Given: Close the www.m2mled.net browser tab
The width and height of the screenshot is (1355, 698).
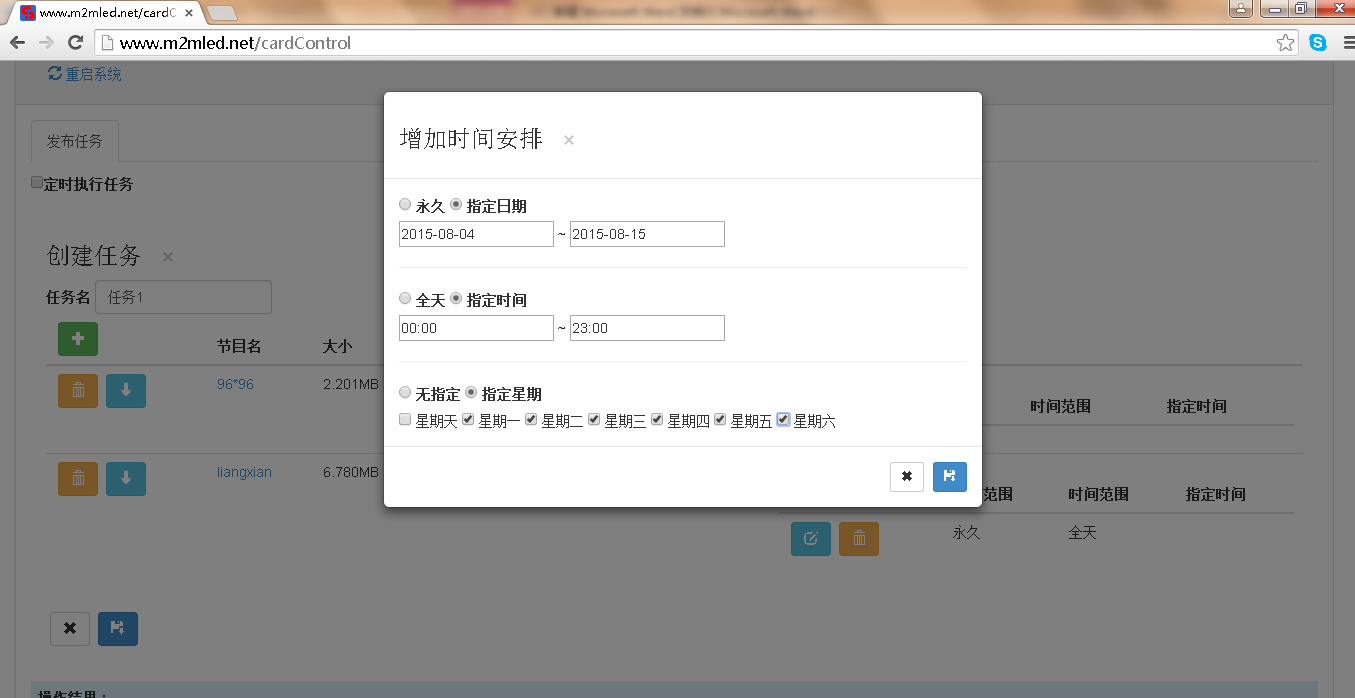Looking at the screenshot, I should [189, 13].
